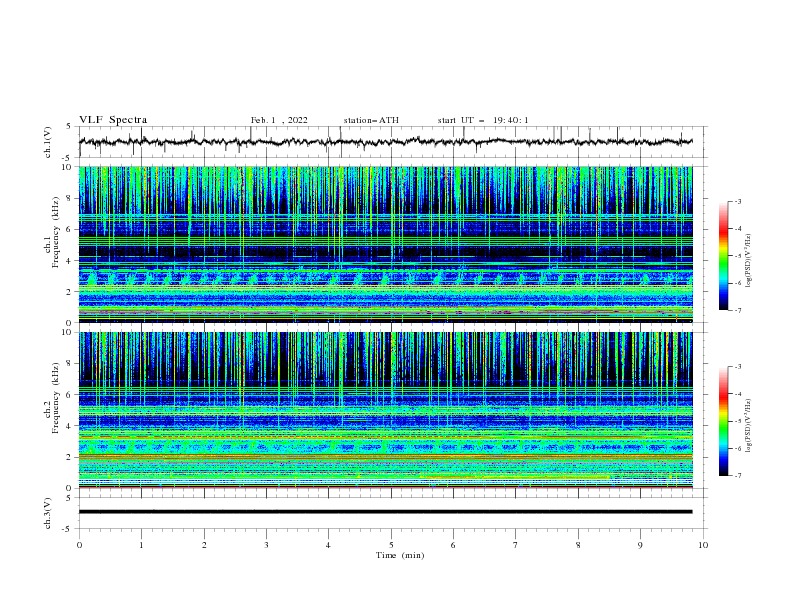Click time axis tick label "4"

tap(328, 545)
